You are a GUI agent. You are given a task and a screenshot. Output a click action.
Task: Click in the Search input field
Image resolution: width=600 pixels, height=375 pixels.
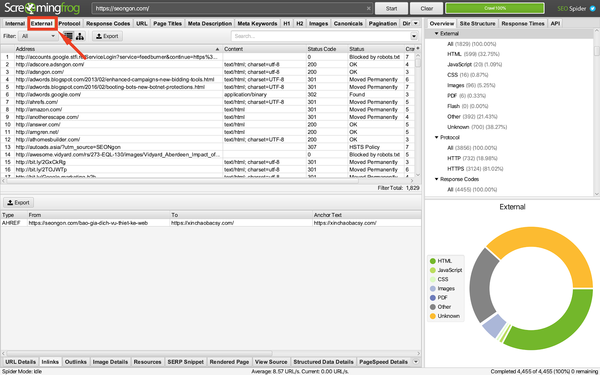pyautogui.click(x=320, y=36)
